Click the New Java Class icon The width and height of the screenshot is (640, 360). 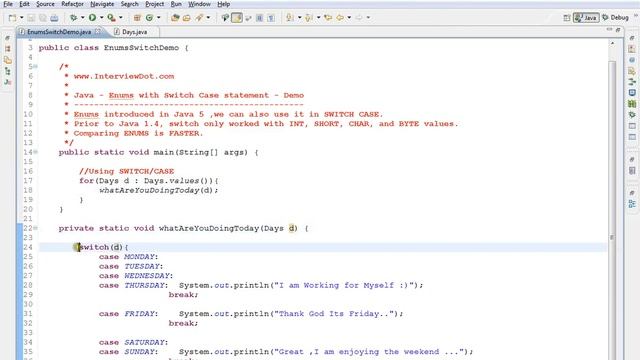(149, 18)
